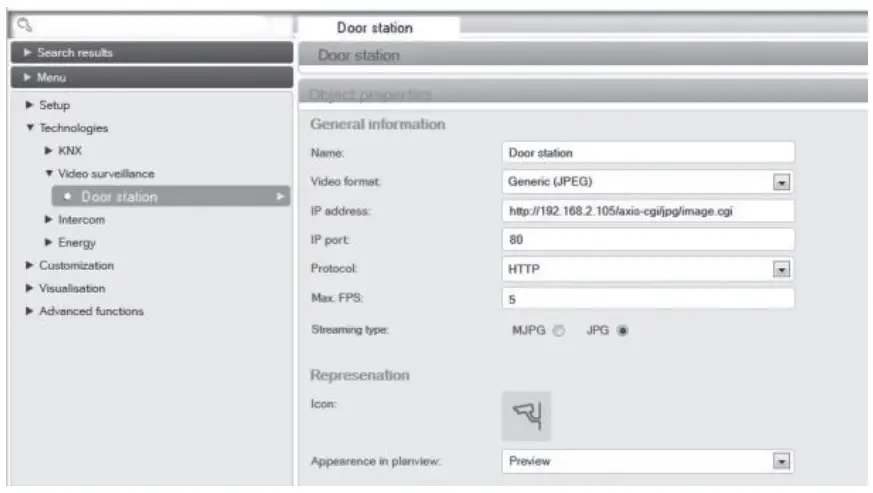Select the JPG streaming type
The image size is (873, 493).
[623, 332]
